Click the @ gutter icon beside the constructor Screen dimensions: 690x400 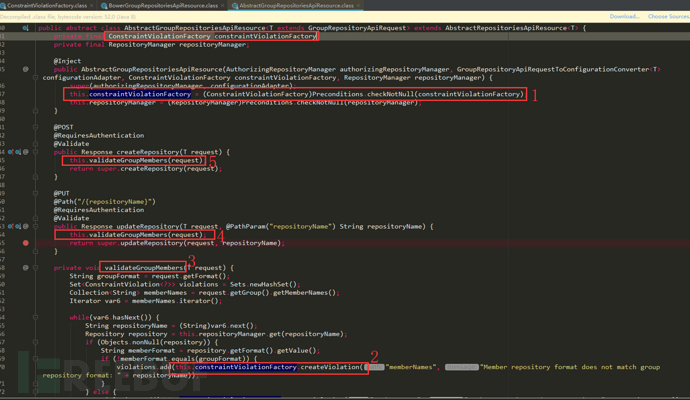point(26,69)
